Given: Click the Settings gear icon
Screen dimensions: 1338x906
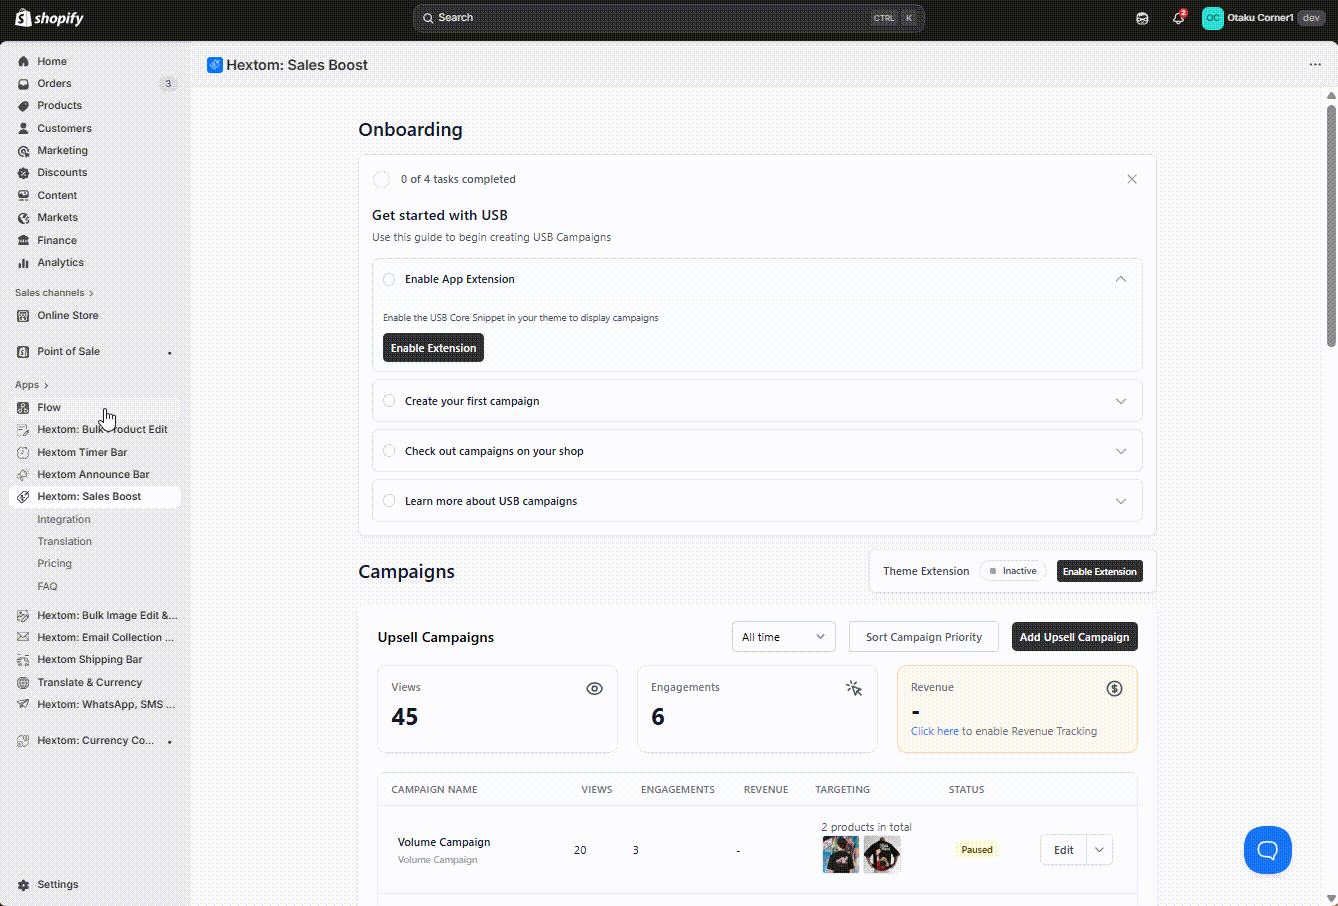Looking at the screenshot, I should click(x=23, y=885).
